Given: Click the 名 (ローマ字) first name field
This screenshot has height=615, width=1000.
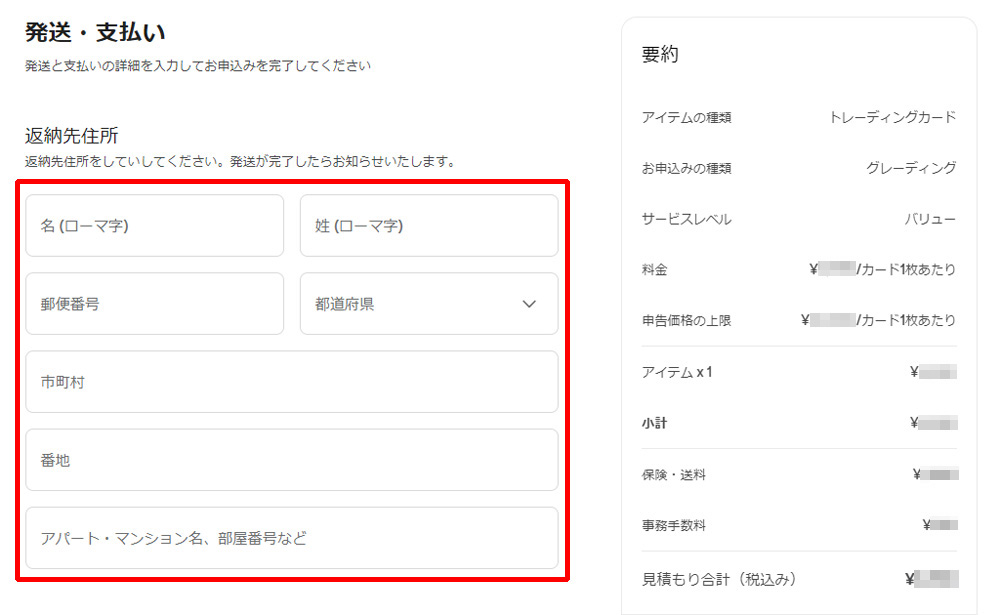Looking at the screenshot, I should pos(154,226).
